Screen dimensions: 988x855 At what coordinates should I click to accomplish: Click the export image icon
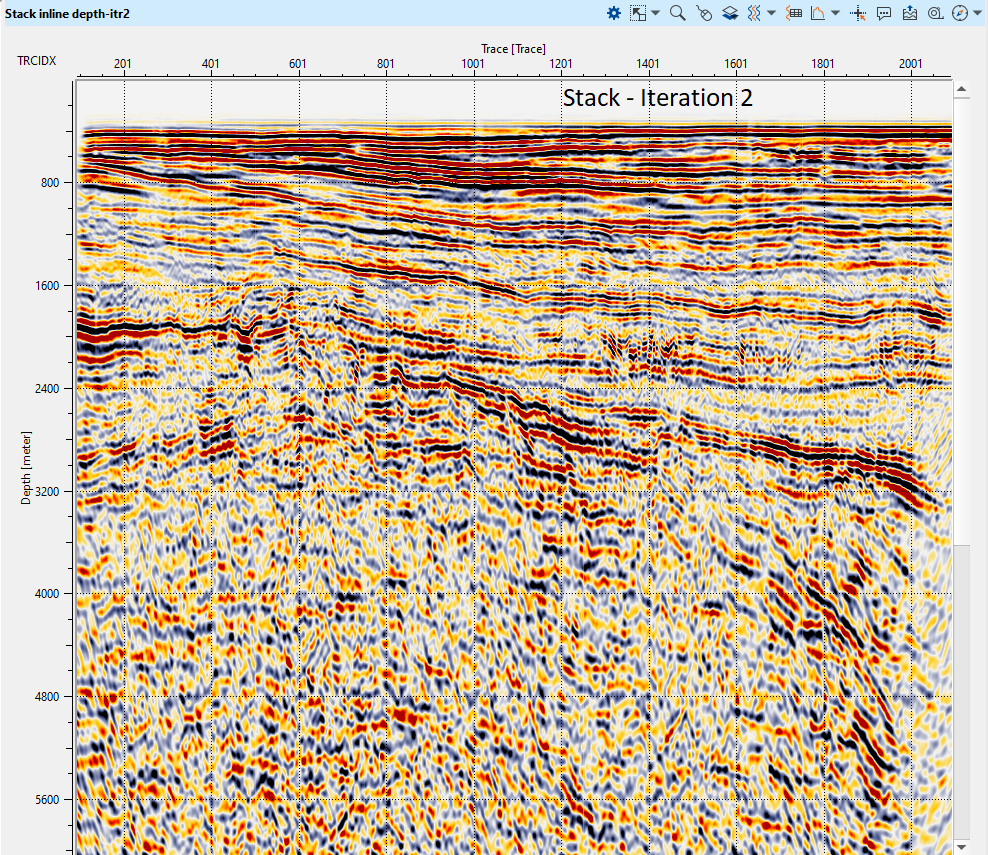tap(910, 13)
